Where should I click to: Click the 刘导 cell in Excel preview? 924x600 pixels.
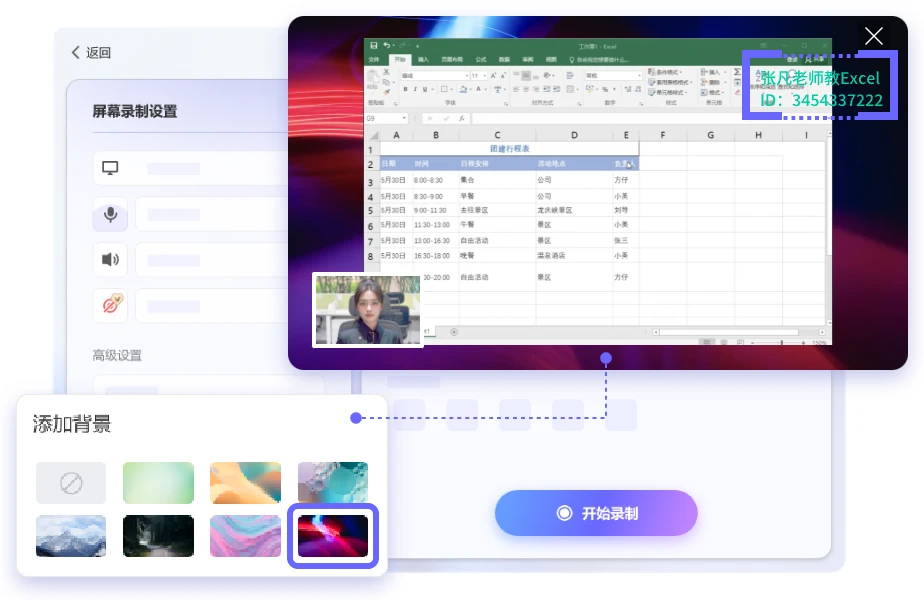coord(621,210)
